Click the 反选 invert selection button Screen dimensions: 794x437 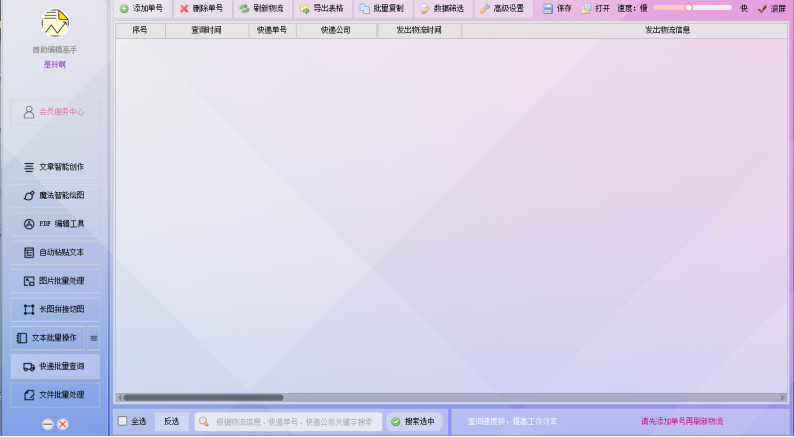point(171,421)
